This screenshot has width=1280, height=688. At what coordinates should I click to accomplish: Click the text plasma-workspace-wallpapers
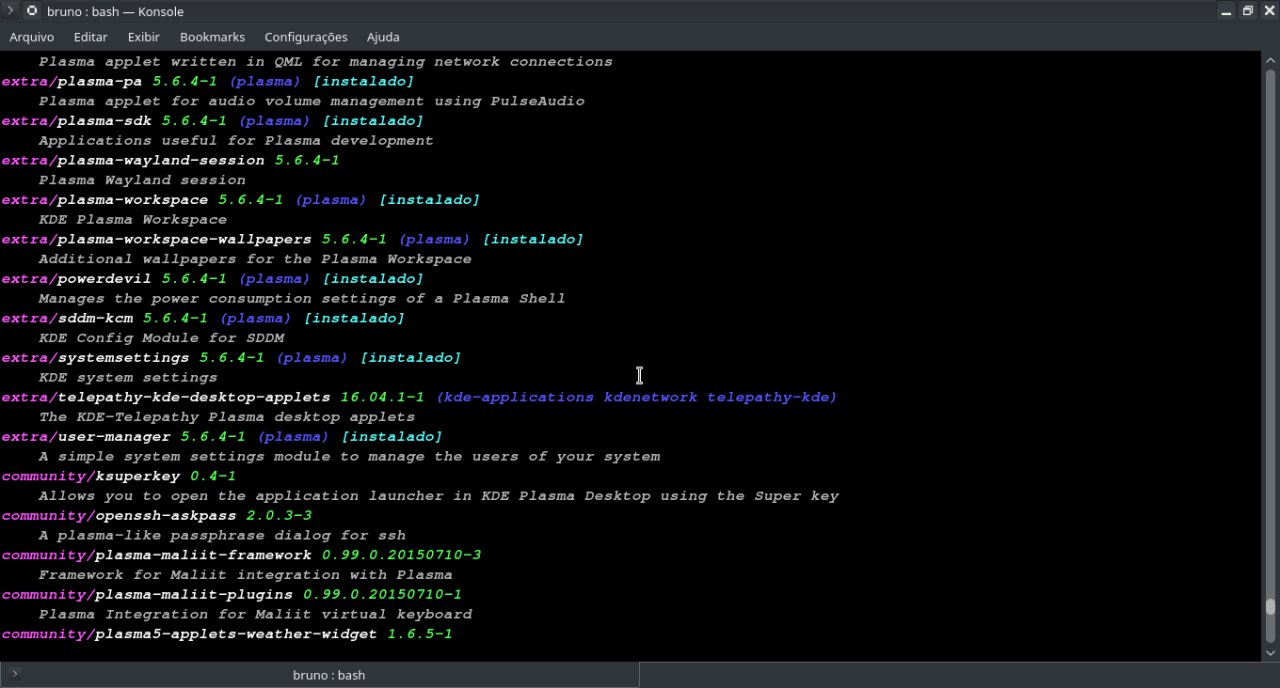pos(185,239)
